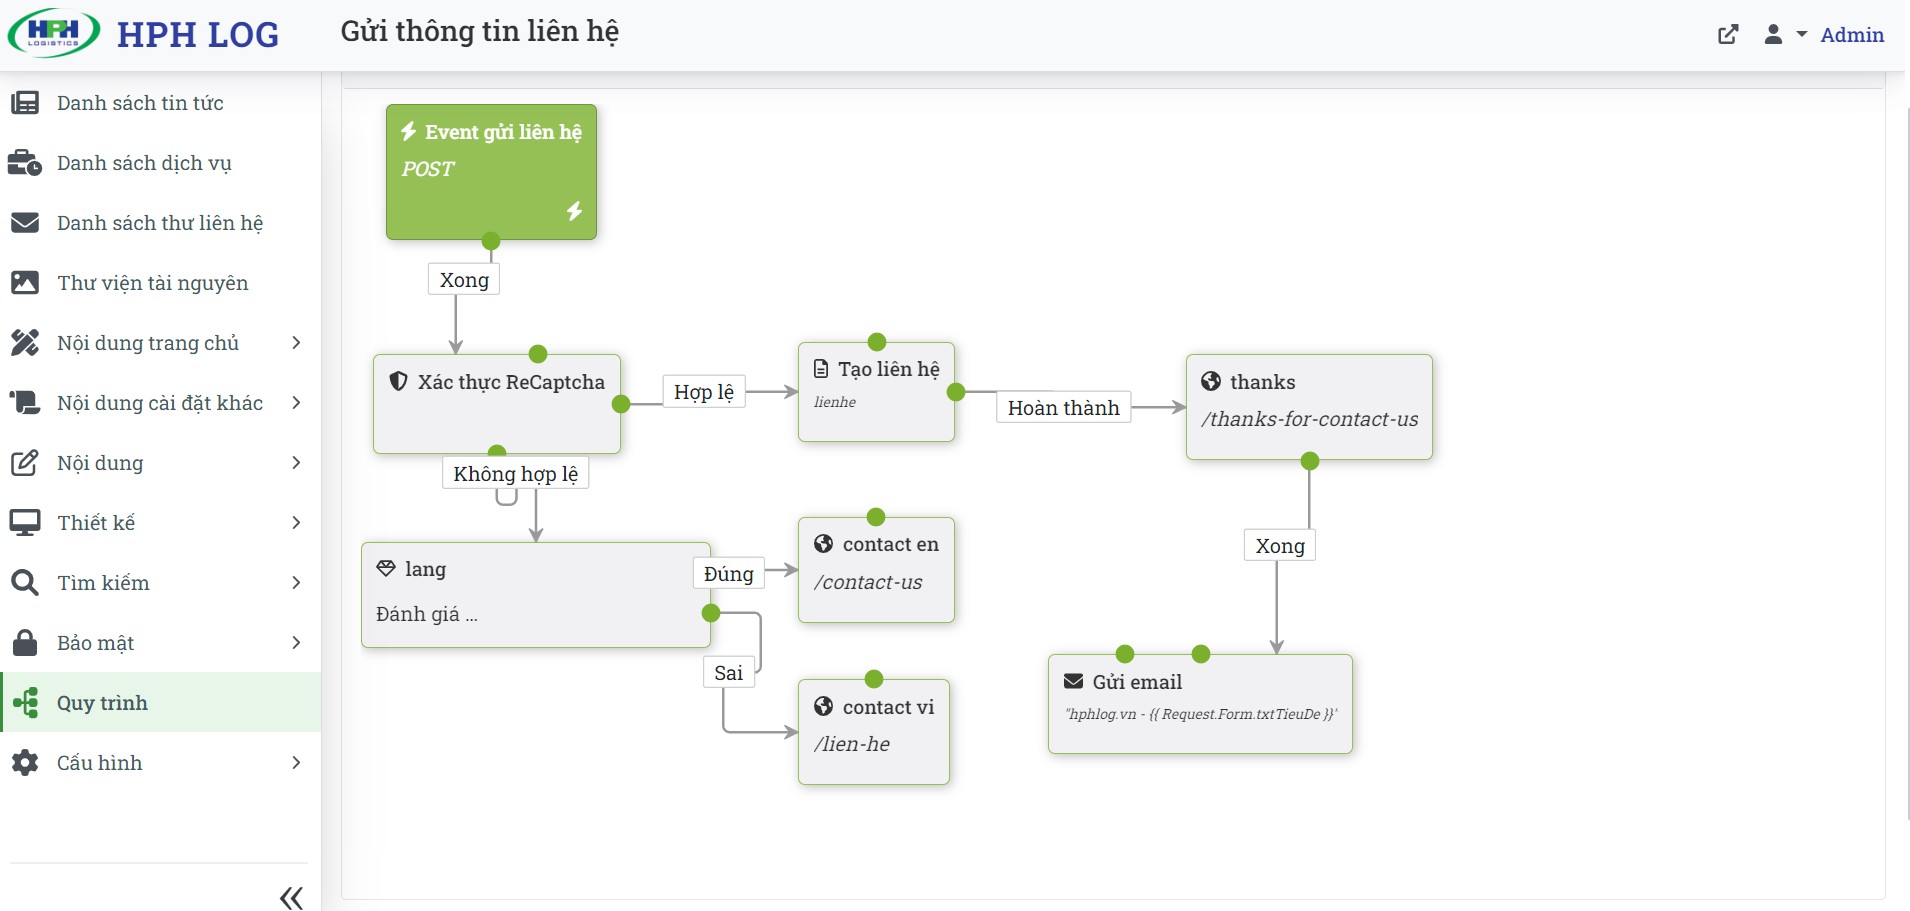Click the Hợp lệ connection label

[x=703, y=392]
